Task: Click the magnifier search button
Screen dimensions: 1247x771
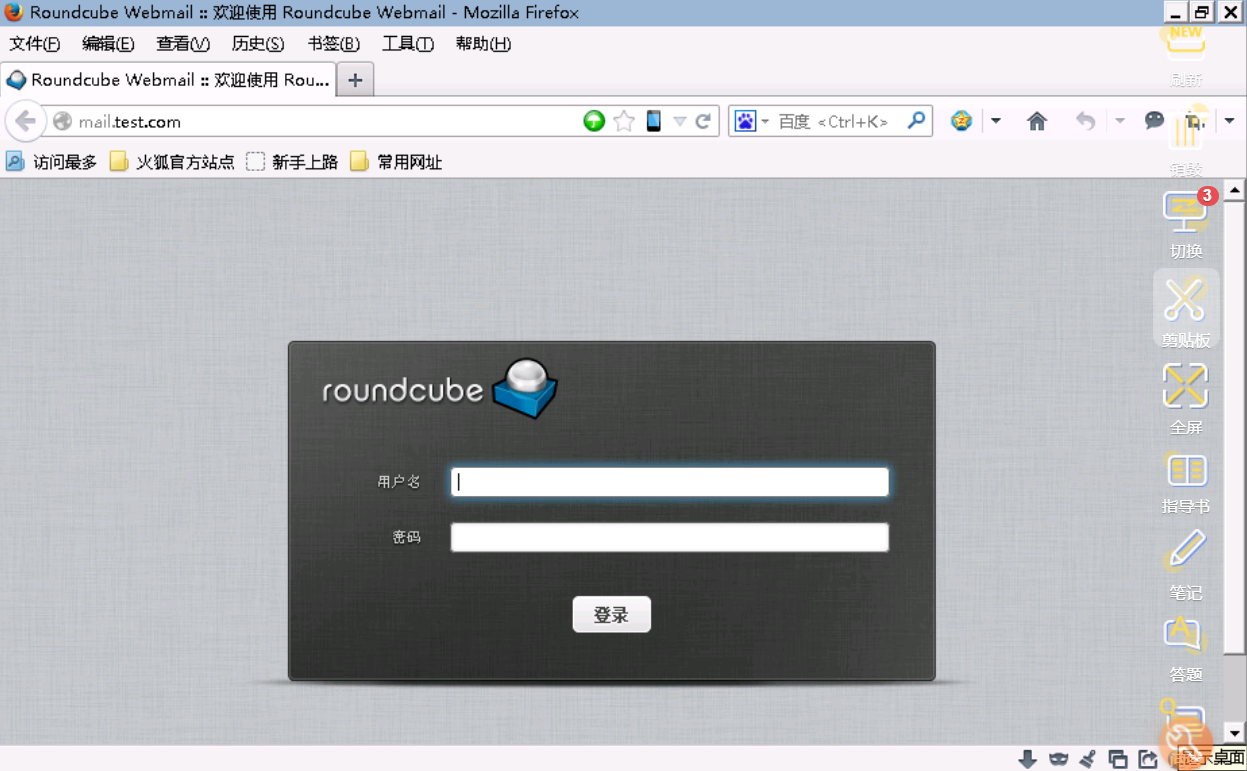Action: click(x=916, y=121)
